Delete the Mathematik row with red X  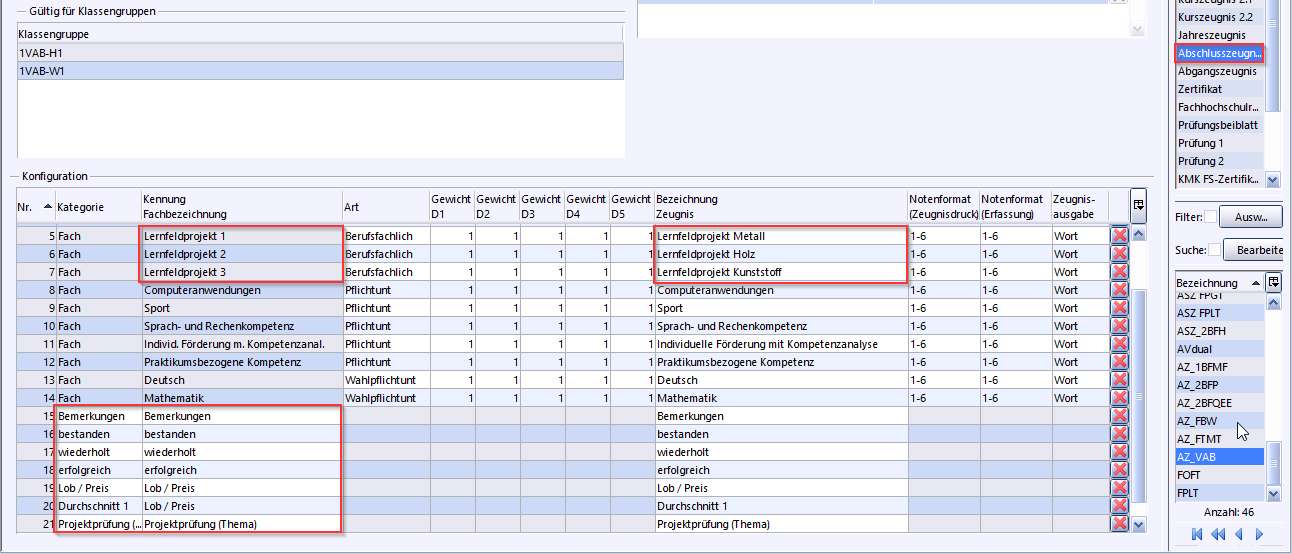point(1119,398)
